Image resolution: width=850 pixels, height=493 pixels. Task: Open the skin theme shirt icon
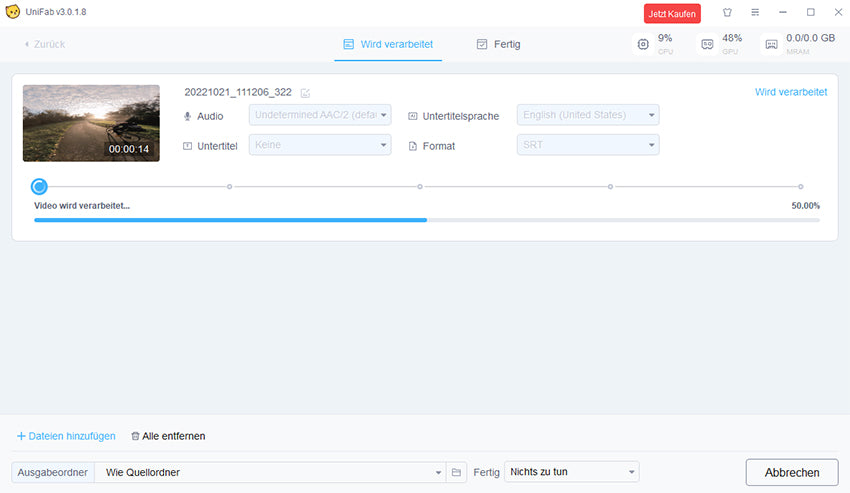pyautogui.click(x=727, y=13)
